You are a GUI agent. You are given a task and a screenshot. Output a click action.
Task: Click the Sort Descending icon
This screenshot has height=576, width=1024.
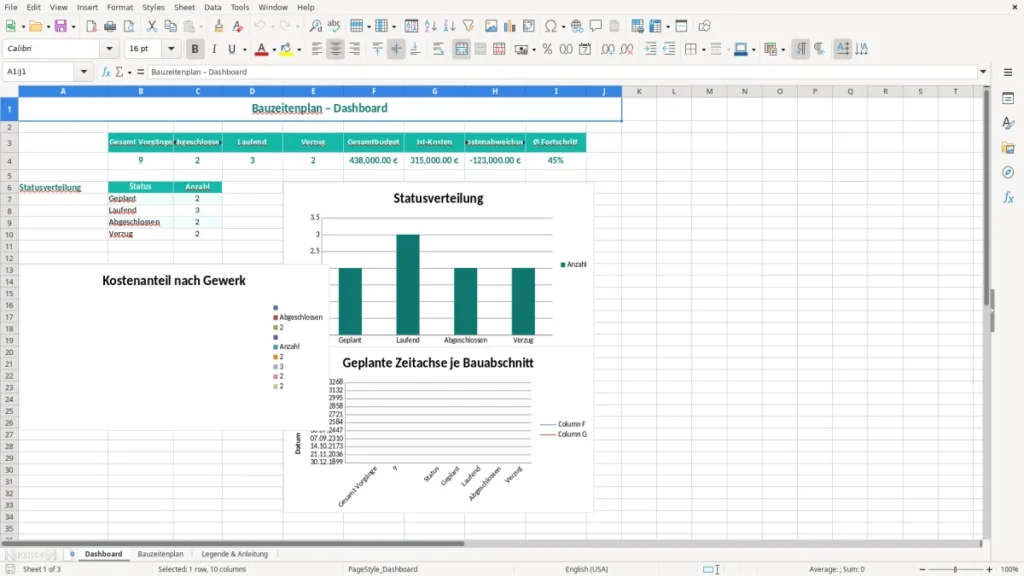449,26
